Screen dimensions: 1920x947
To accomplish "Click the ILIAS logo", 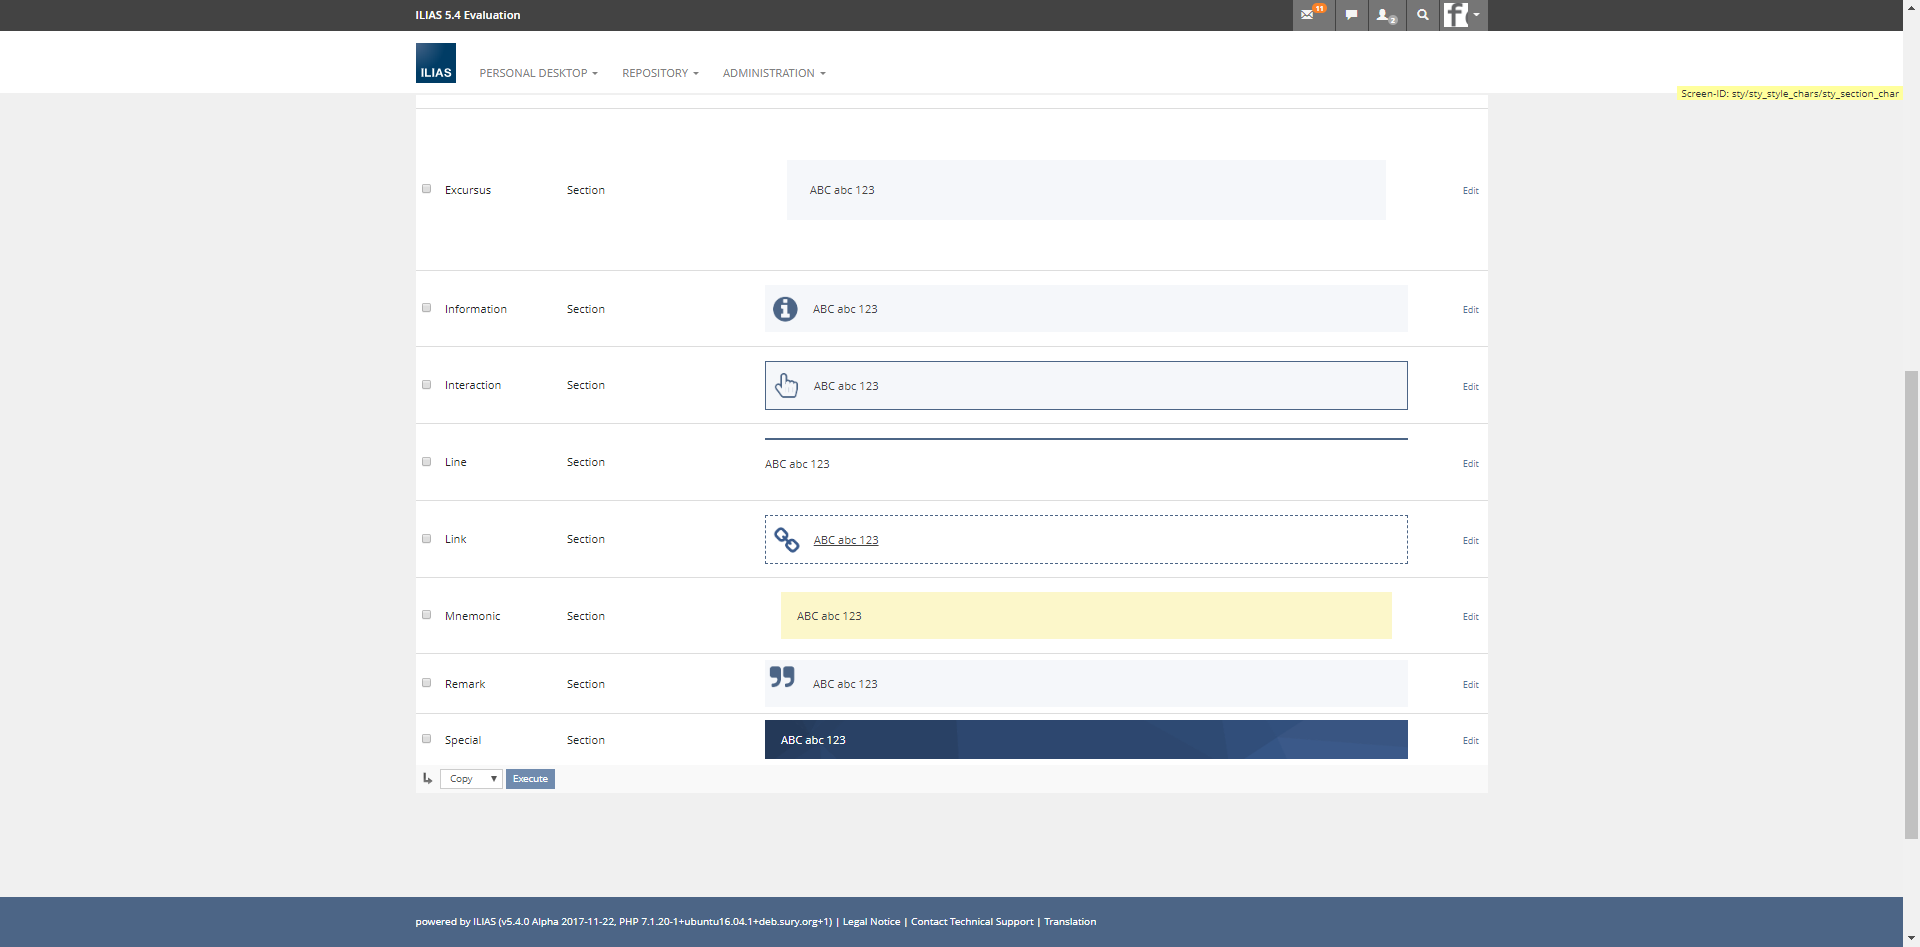I will coord(435,63).
